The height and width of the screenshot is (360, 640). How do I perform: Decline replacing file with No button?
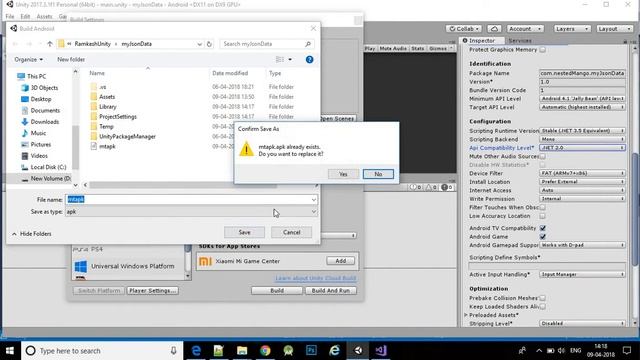point(378,174)
